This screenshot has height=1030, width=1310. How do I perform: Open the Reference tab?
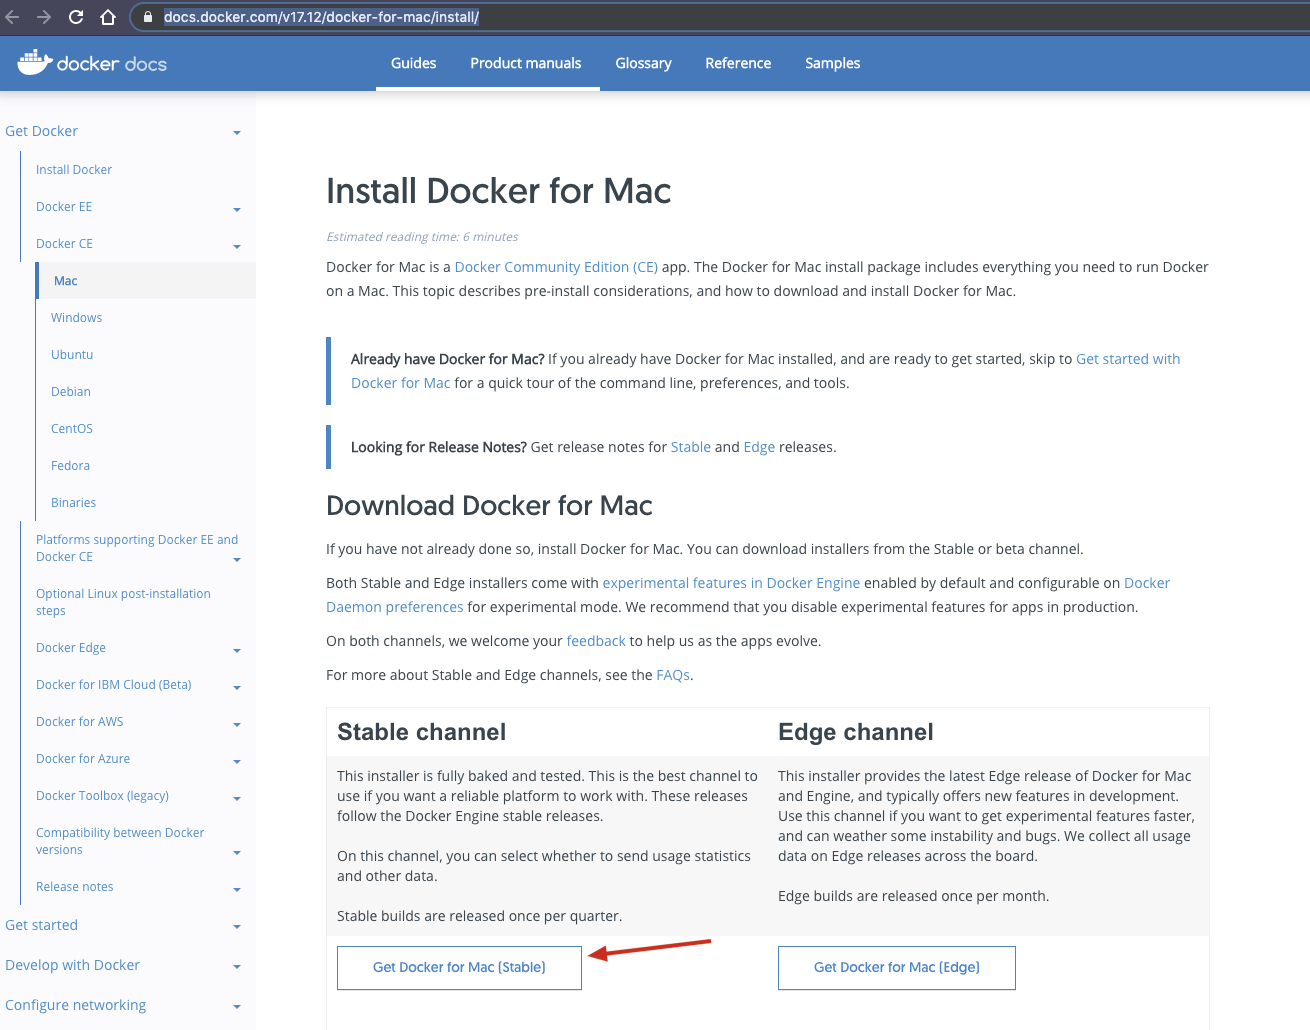point(738,63)
